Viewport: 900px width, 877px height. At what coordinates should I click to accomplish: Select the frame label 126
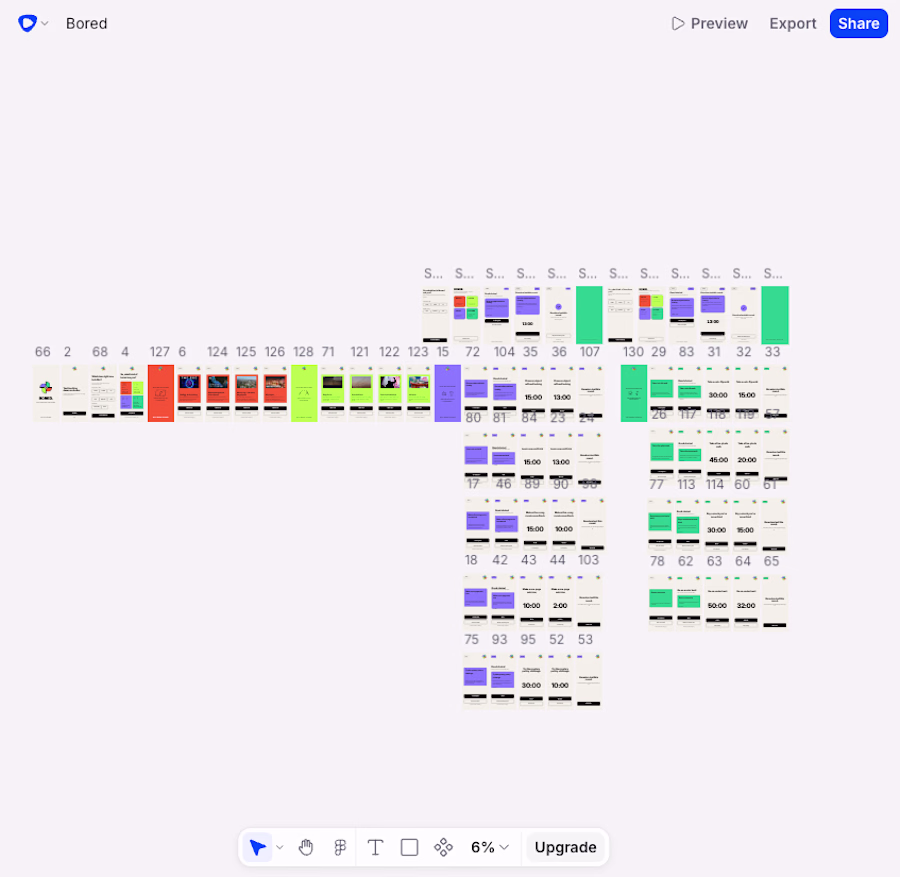click(x=274, y=352)
